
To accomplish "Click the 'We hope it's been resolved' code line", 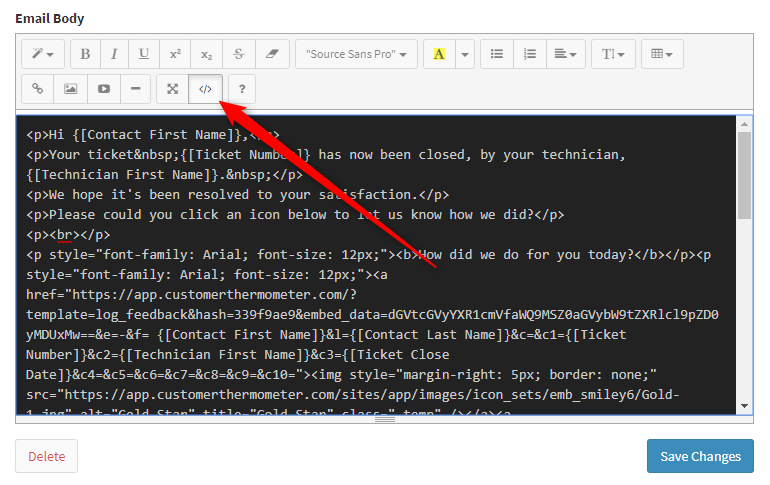I will [237, 195].
